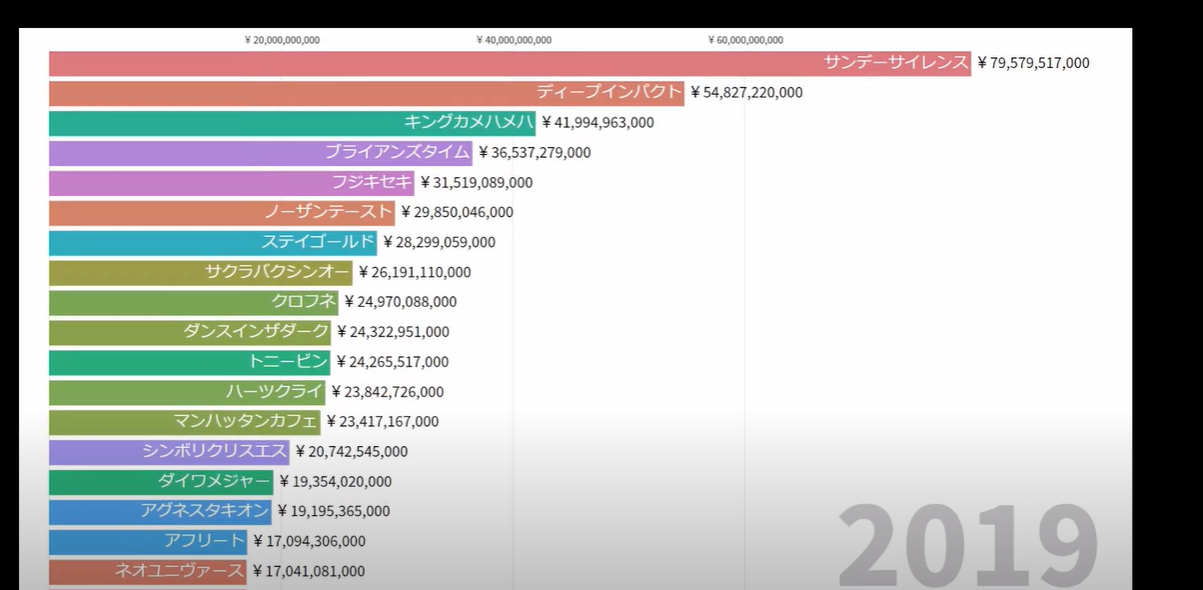Select the ハーツクライ bar label
The width and height of the screenshot is (1203, 590).
click(275, 391)
